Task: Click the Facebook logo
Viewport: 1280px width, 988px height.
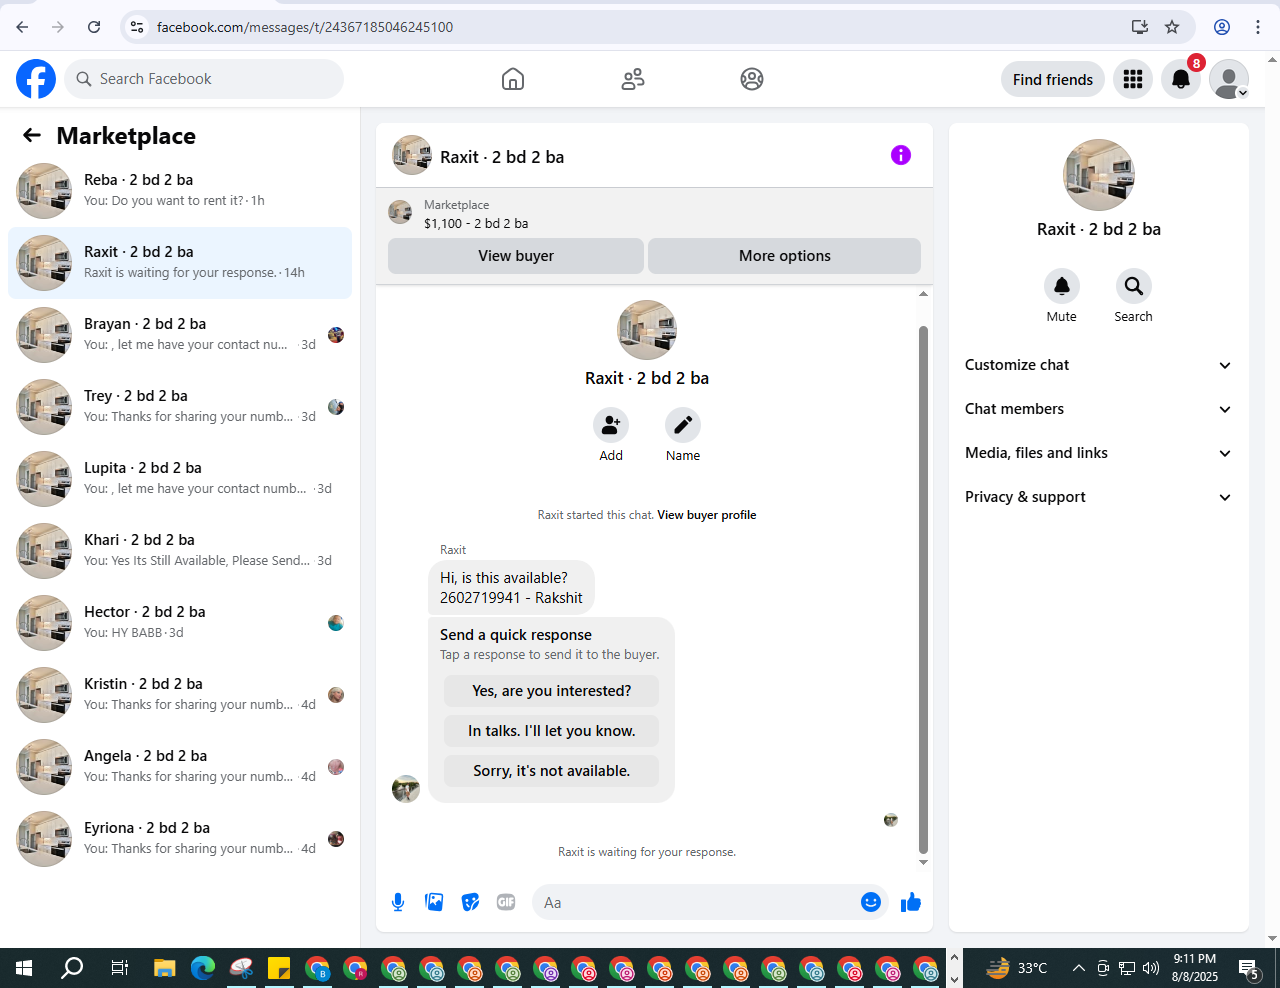Action: [36, 79]
